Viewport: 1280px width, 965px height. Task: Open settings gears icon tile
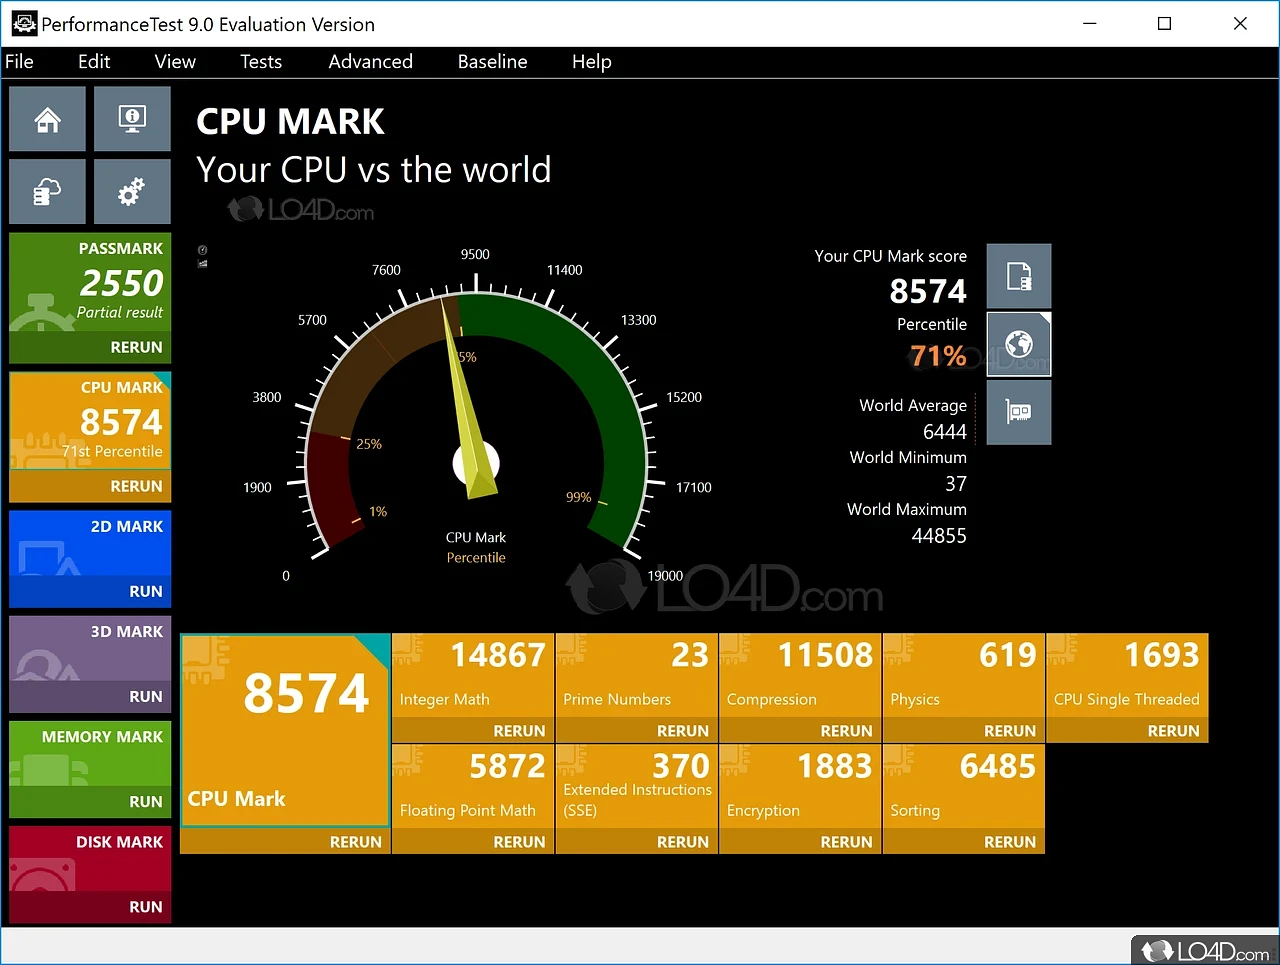(132, 191)
